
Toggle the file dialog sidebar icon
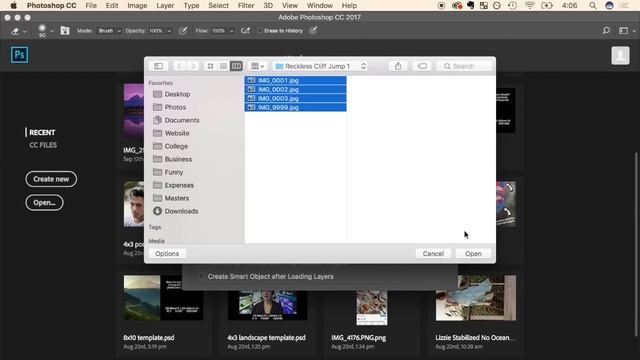tap(158, 66)
